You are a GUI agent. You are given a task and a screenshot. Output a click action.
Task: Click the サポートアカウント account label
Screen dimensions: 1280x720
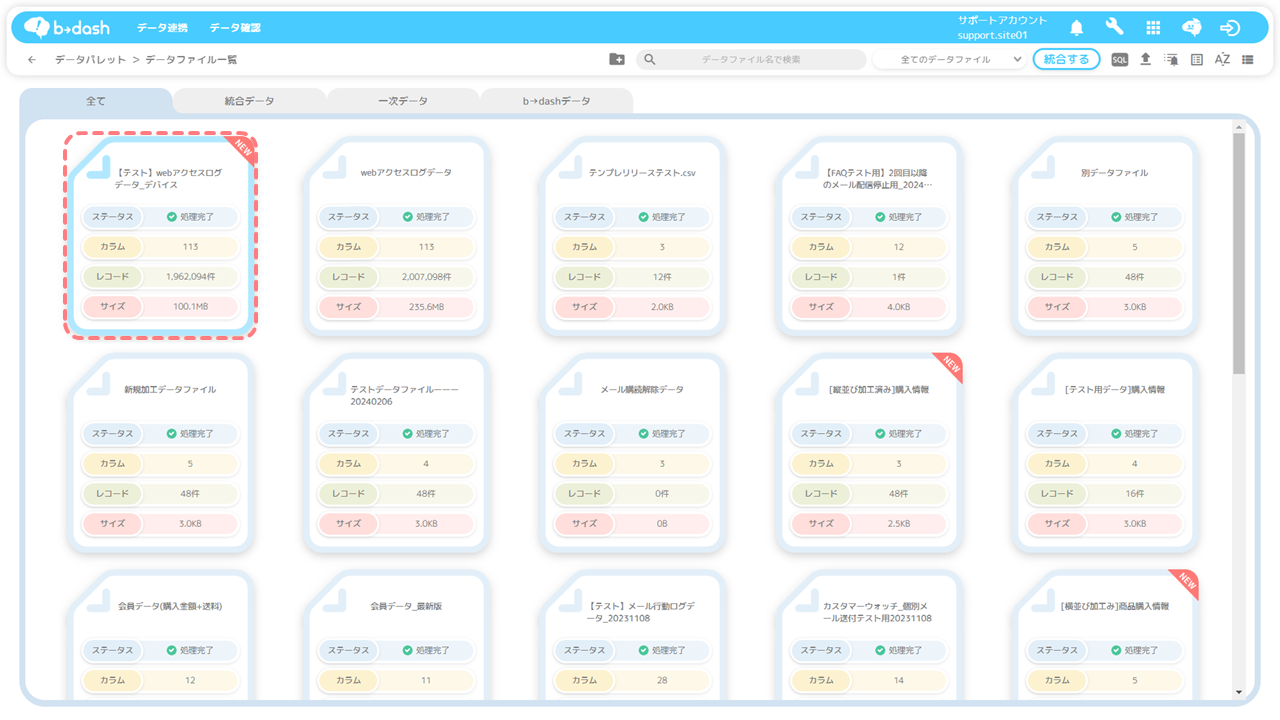tap(1002, 20)
